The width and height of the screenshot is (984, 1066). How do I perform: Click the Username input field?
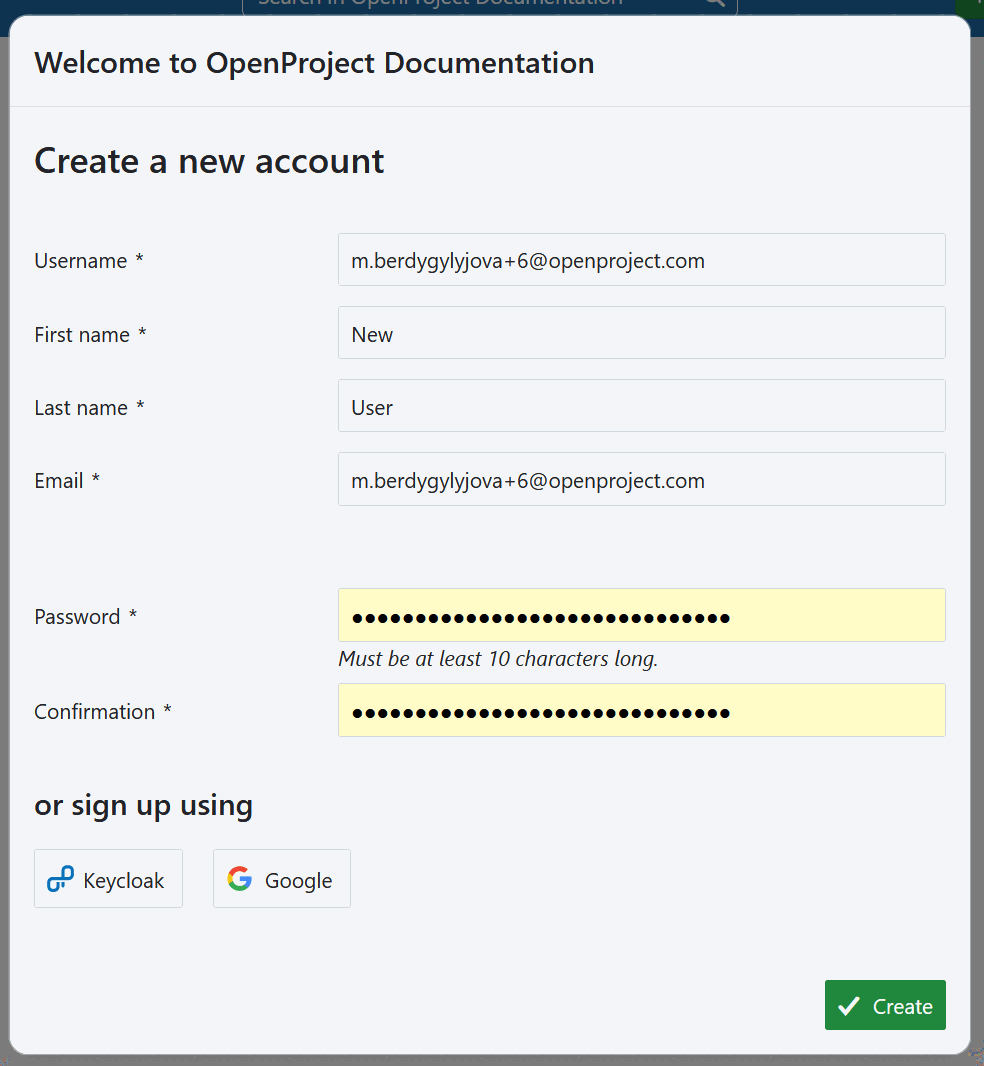click(641, 259)
